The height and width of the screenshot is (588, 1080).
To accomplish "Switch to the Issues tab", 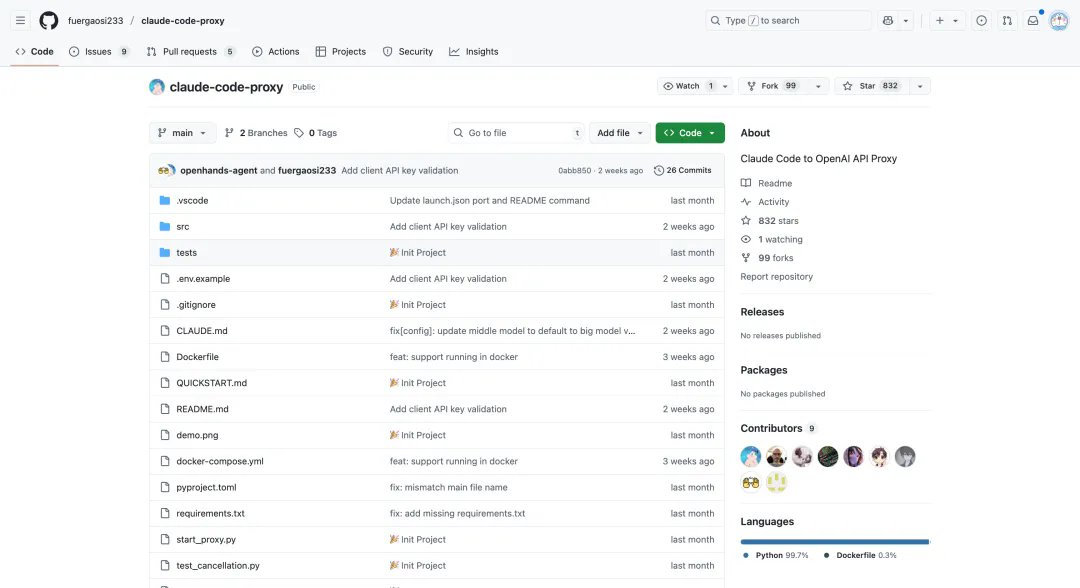I will coord(99,52).
